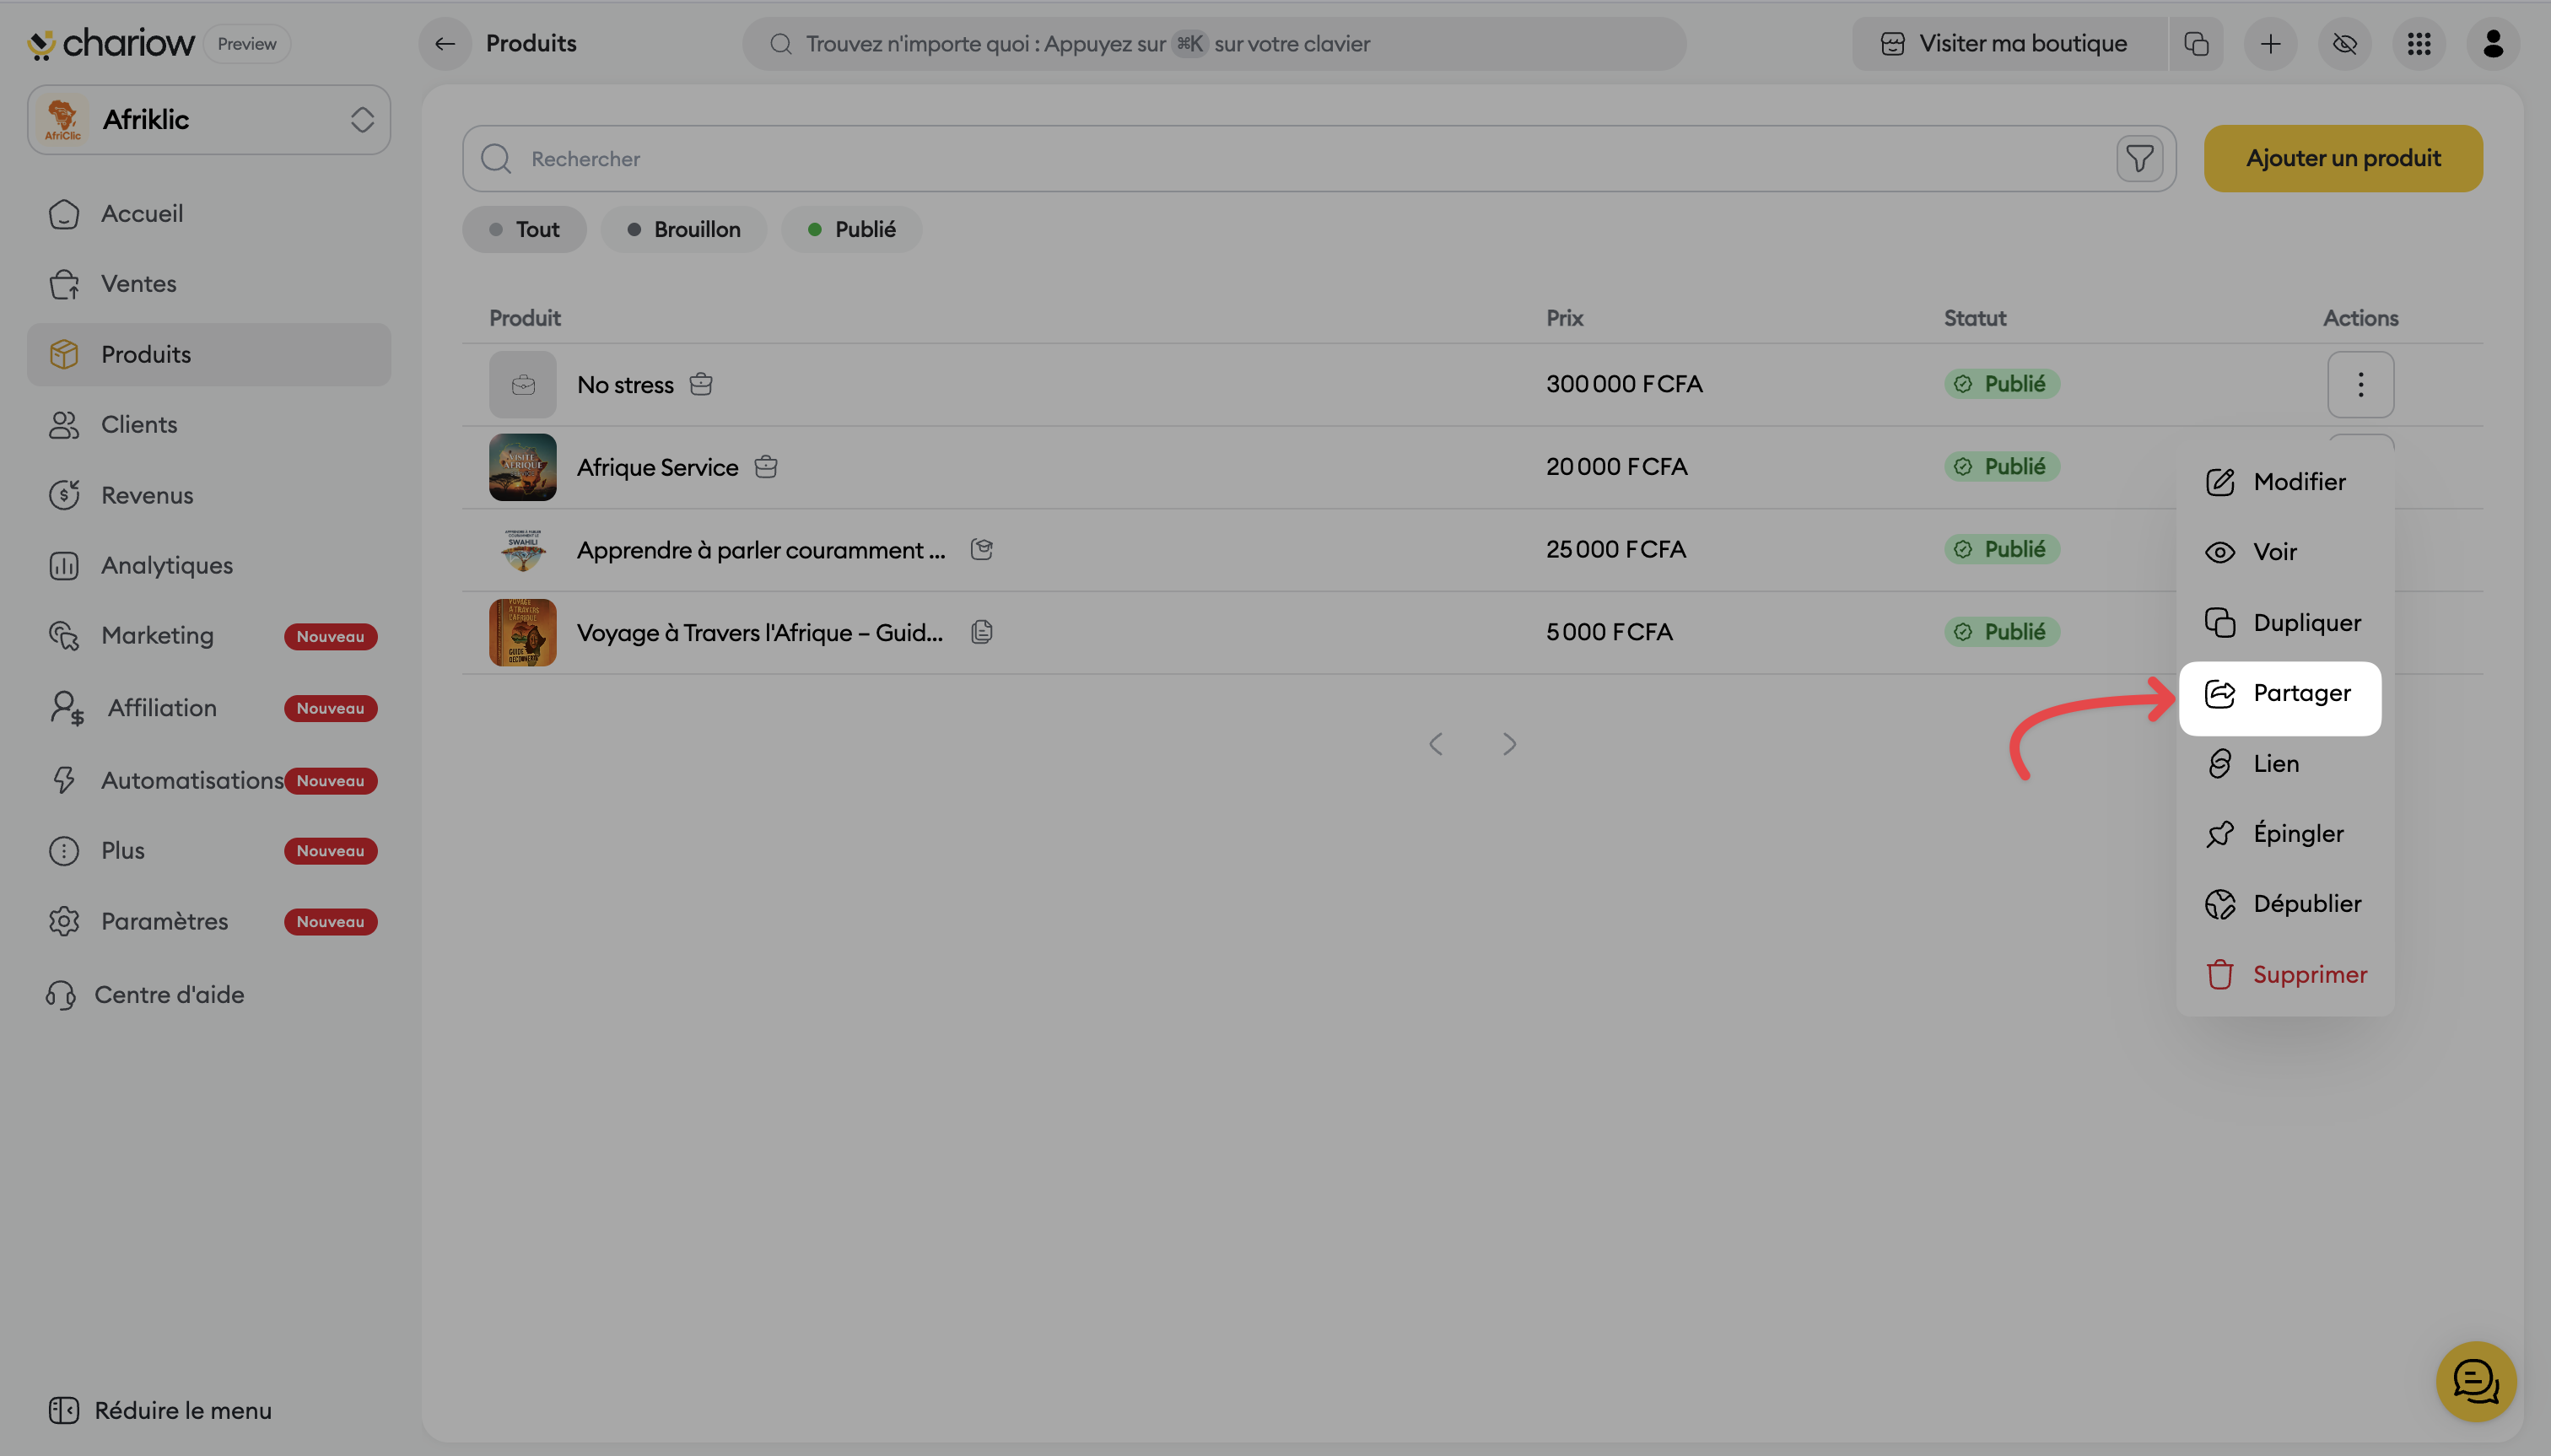Open three-dot actions for No stress
This screenshot has width=2551, height=1456.
tap(2360, 384)
